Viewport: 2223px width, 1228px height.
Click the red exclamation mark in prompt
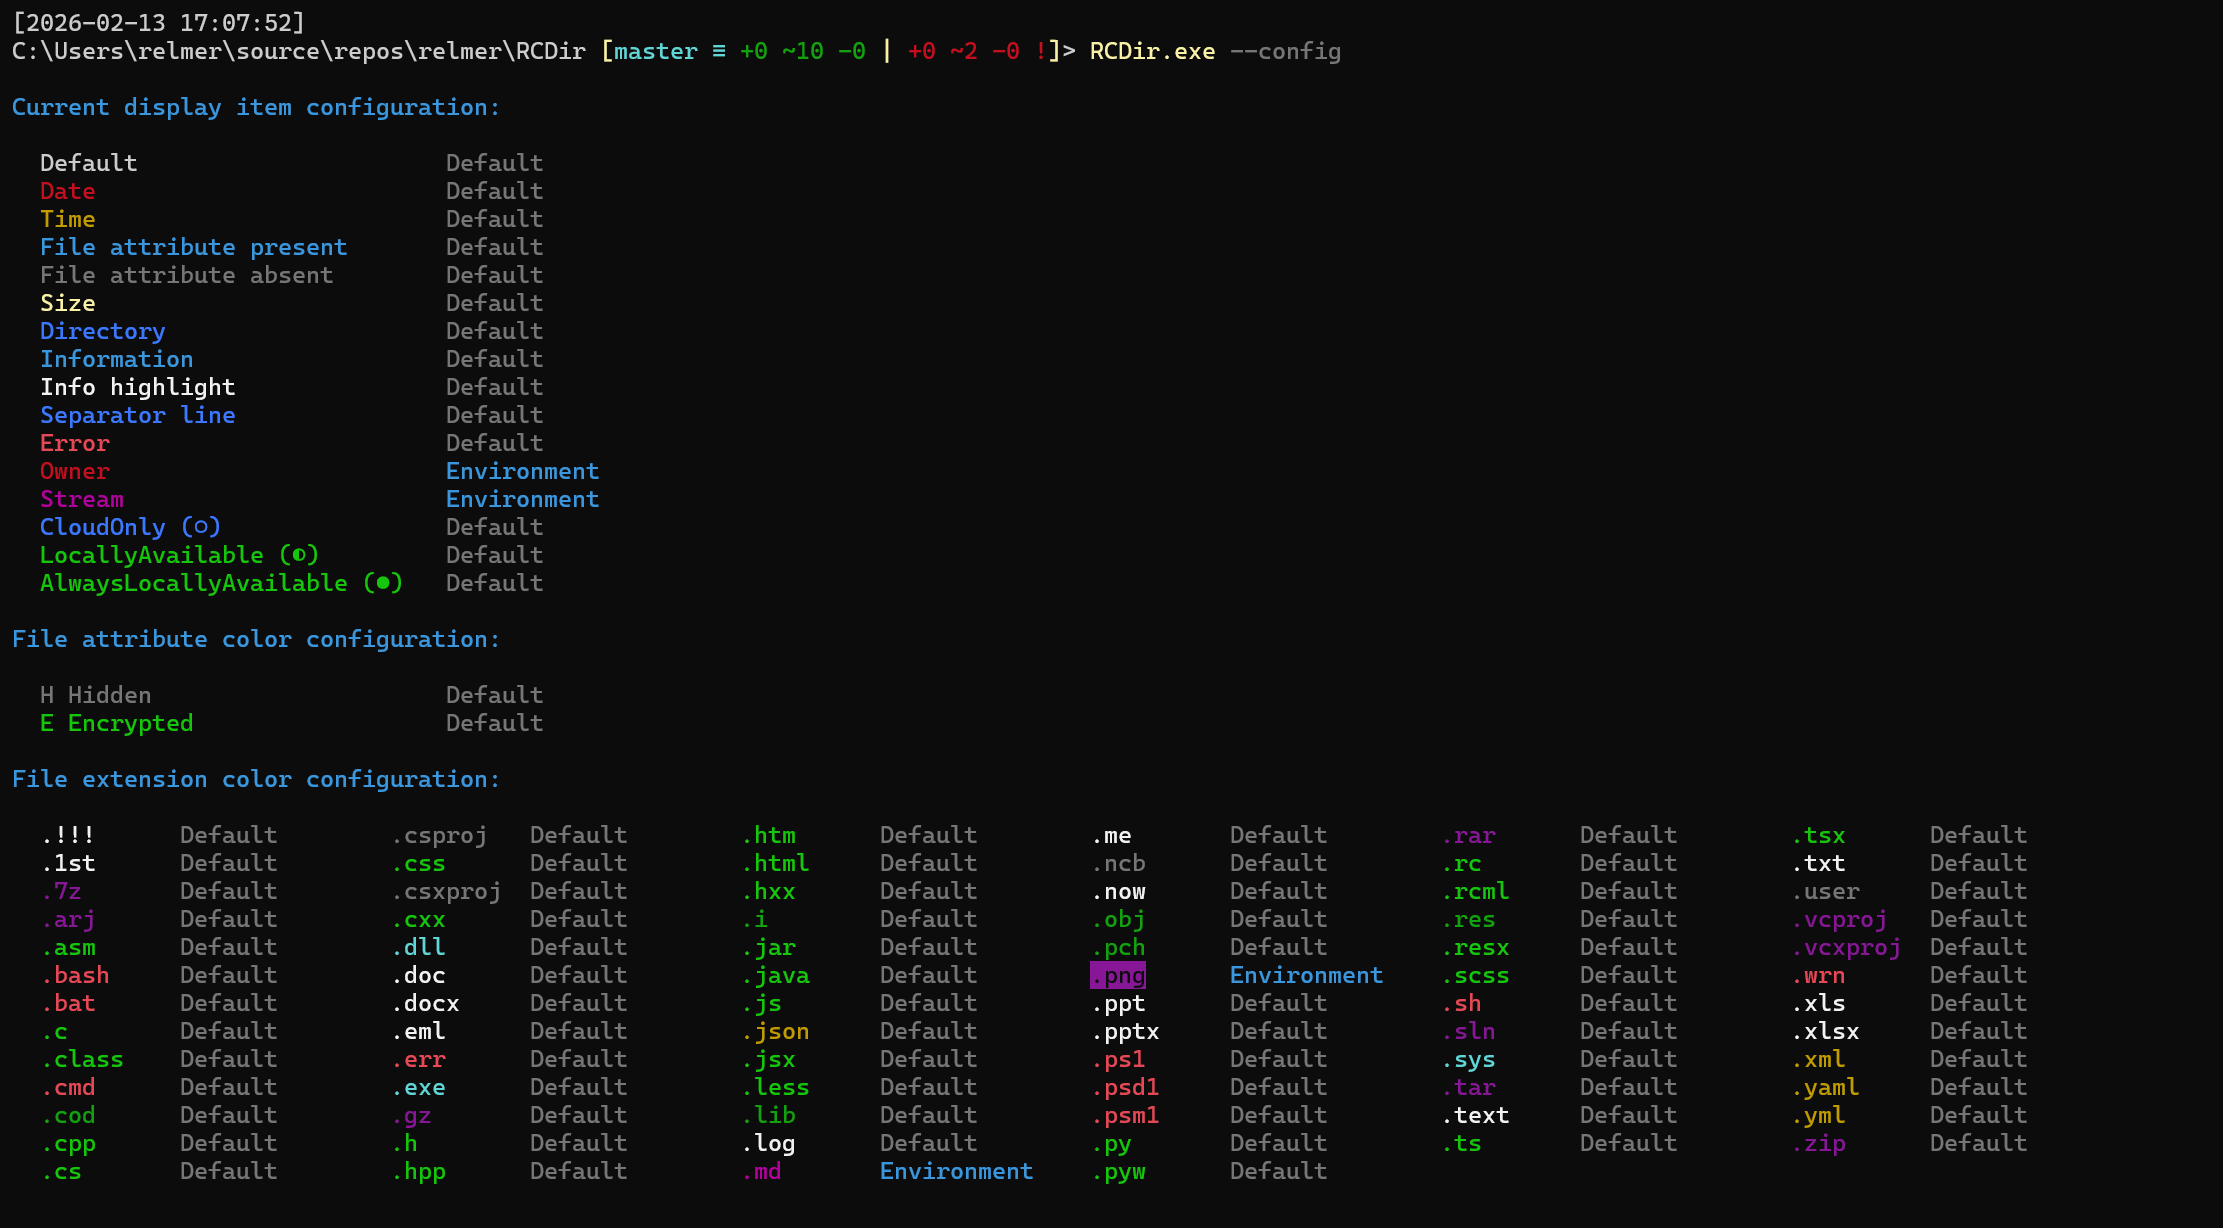1041,51
